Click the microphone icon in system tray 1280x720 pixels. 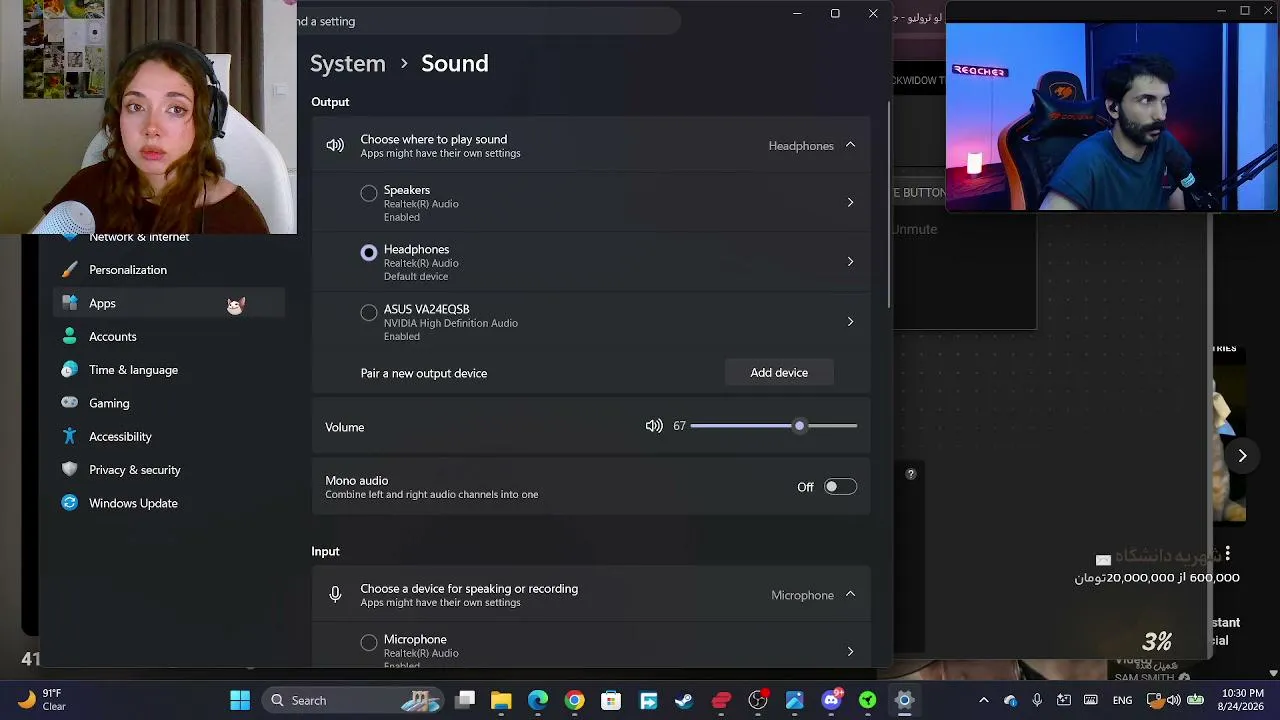[x=1037, y=700]
